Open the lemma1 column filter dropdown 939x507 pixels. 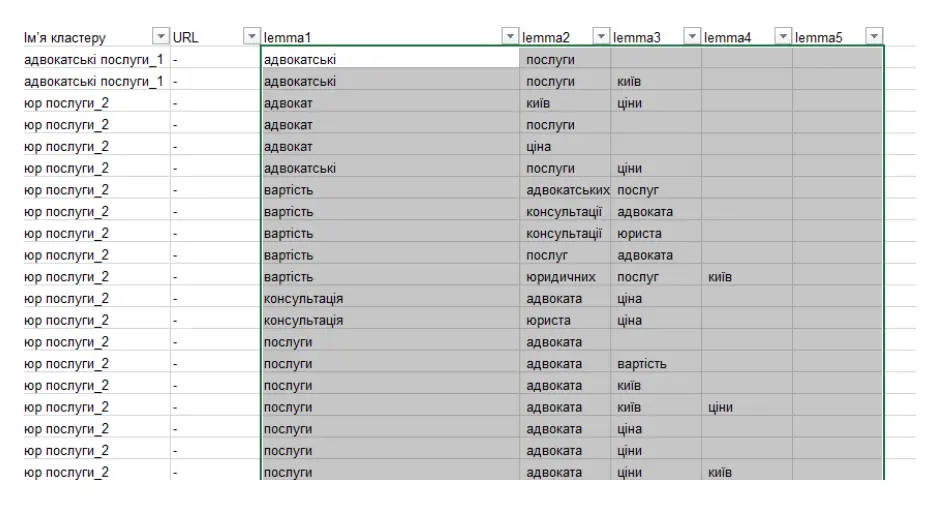(x=510, y=37)
